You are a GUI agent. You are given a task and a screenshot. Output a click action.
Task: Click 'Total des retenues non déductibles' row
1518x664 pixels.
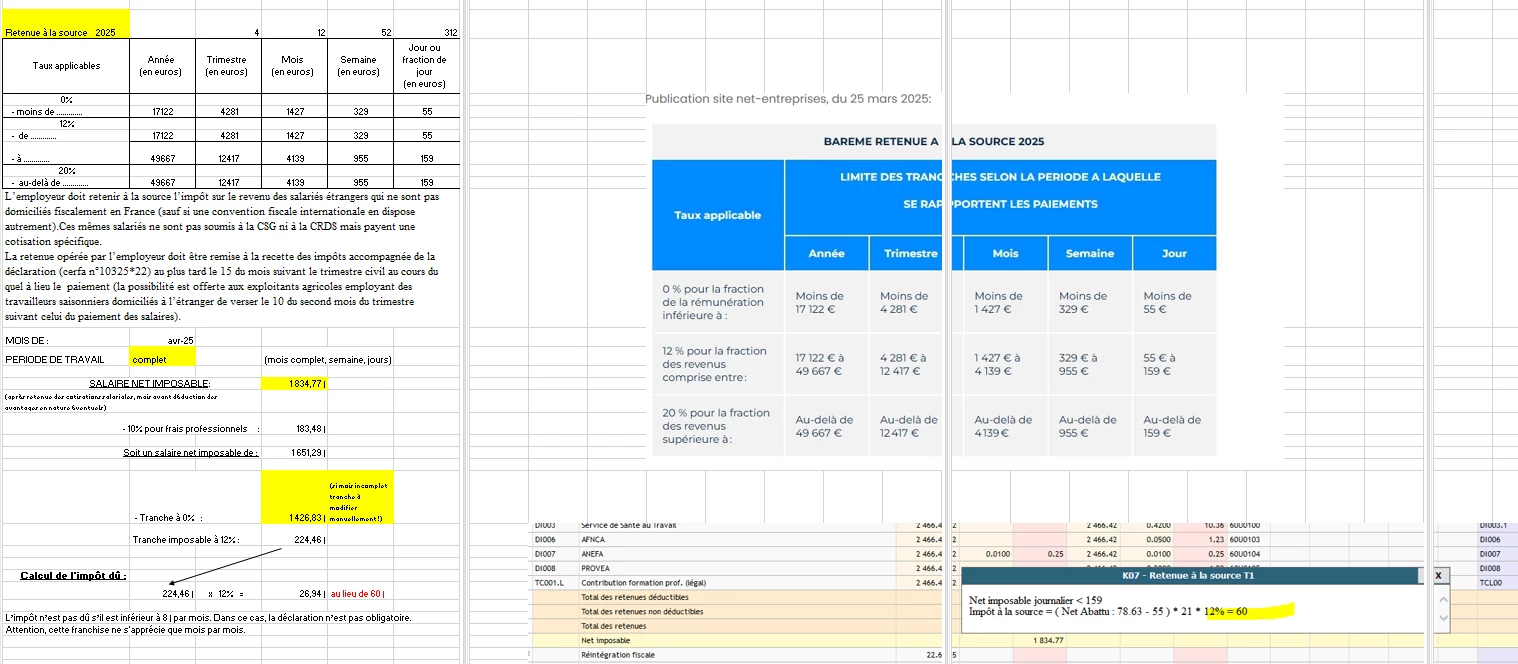click(x=641, y=611)
